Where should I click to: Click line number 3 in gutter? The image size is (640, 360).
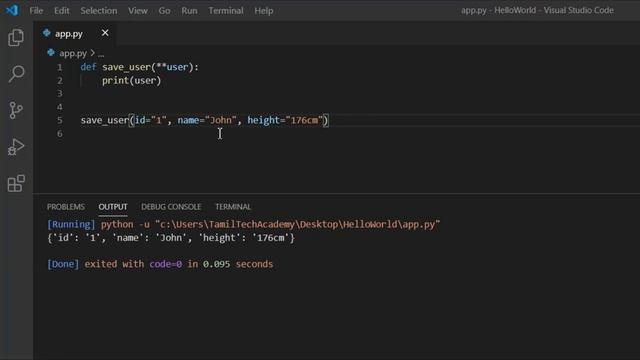[60, 93]
